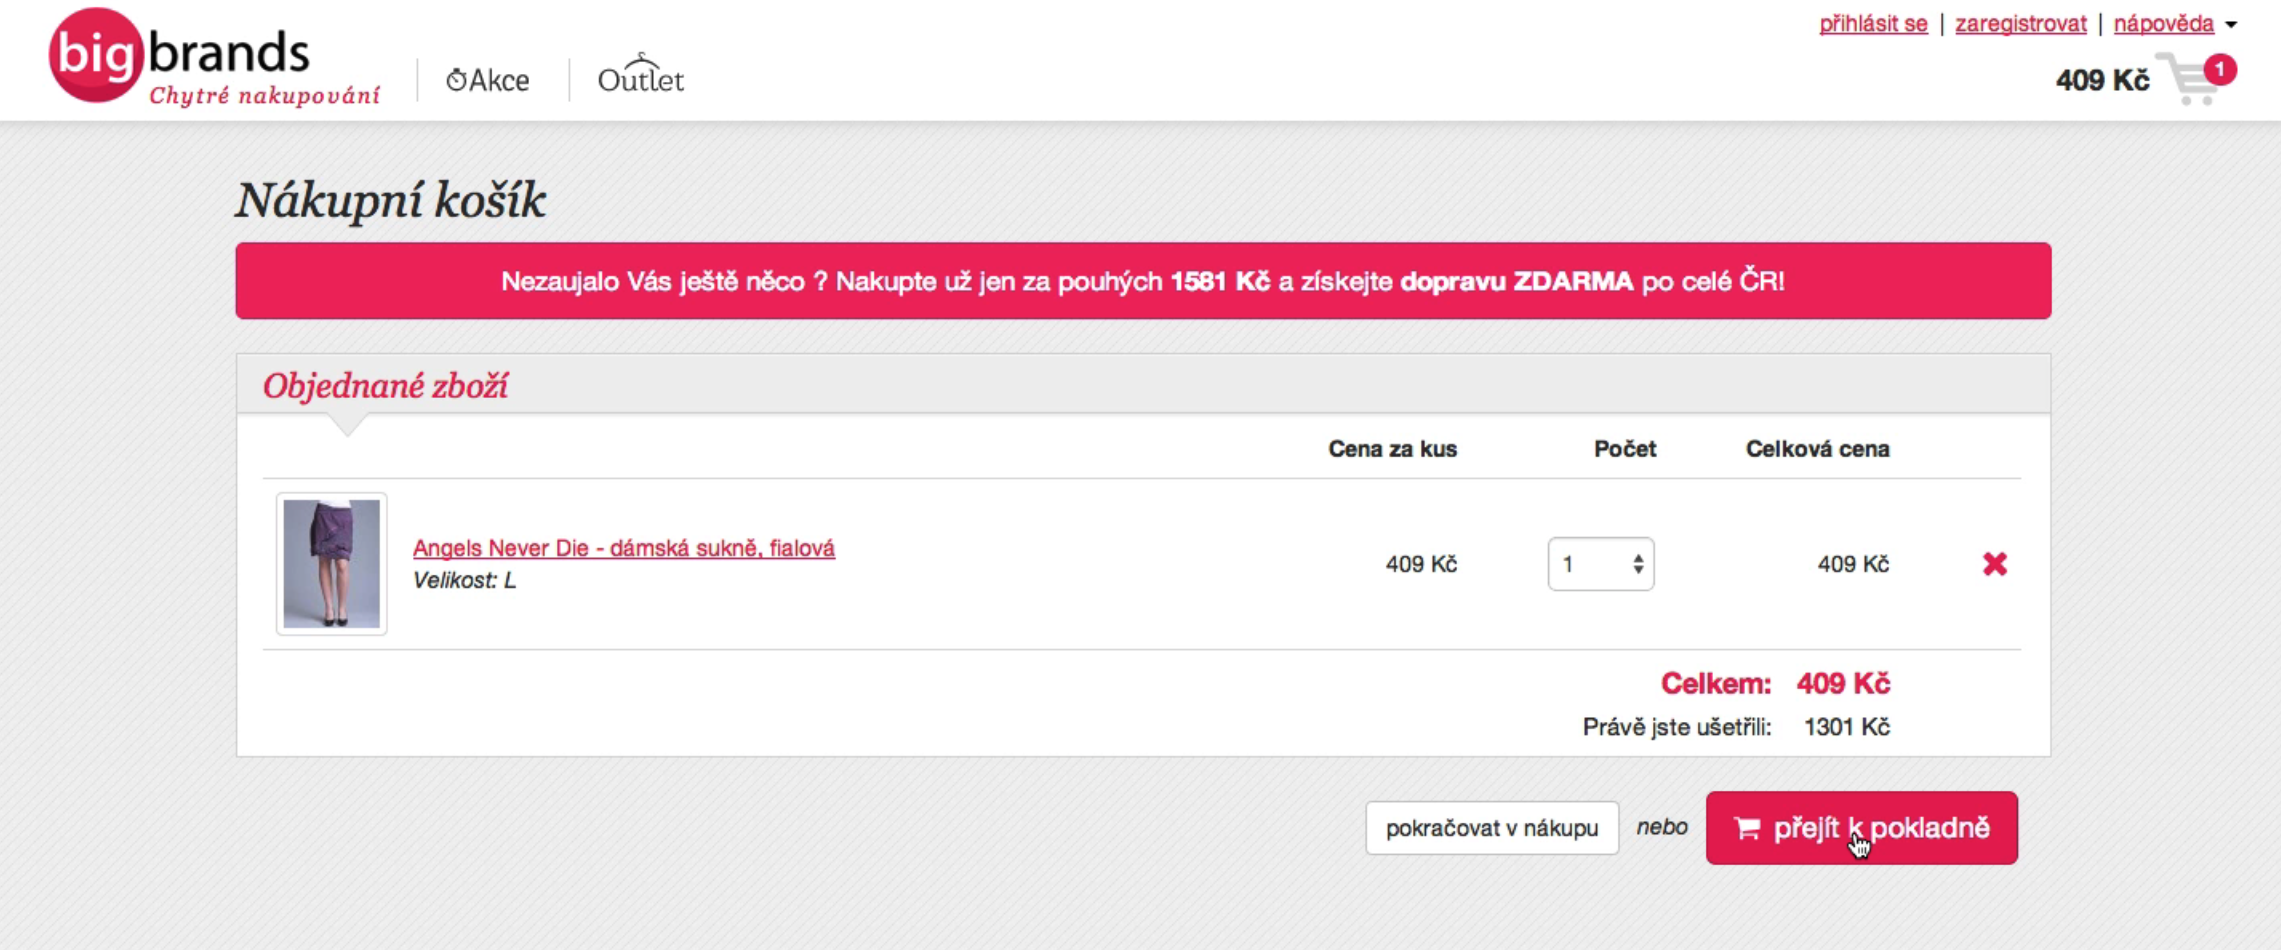Expand the nápověda dropdown arrow
The image size is (2281, 950).
click(x=2231, y=25)
